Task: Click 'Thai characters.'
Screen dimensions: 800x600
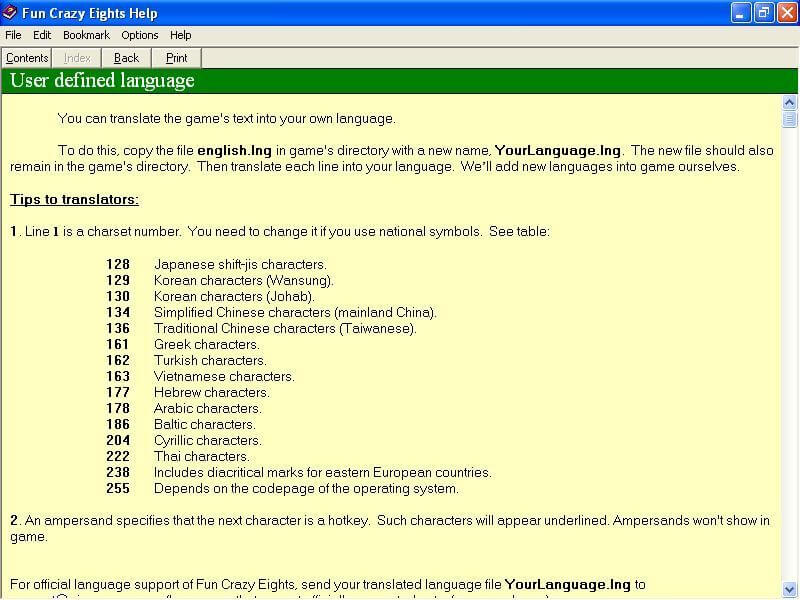Action: click(x=202, y=456)
